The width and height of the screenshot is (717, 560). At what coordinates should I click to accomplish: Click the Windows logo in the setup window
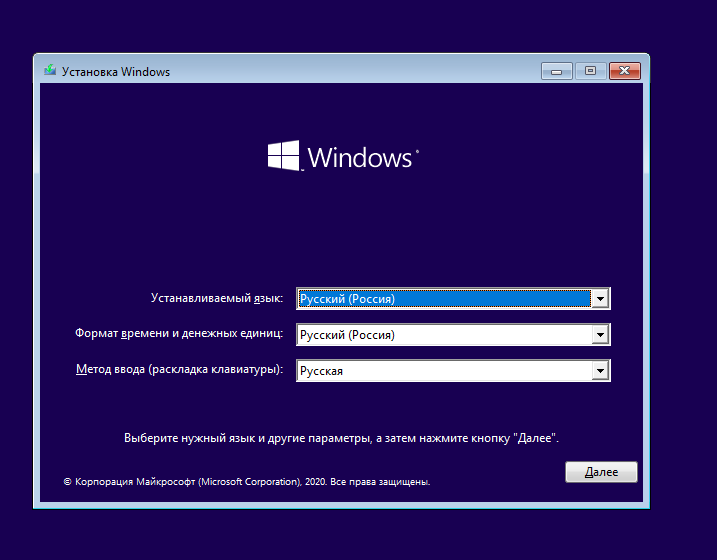coord(343,156)
